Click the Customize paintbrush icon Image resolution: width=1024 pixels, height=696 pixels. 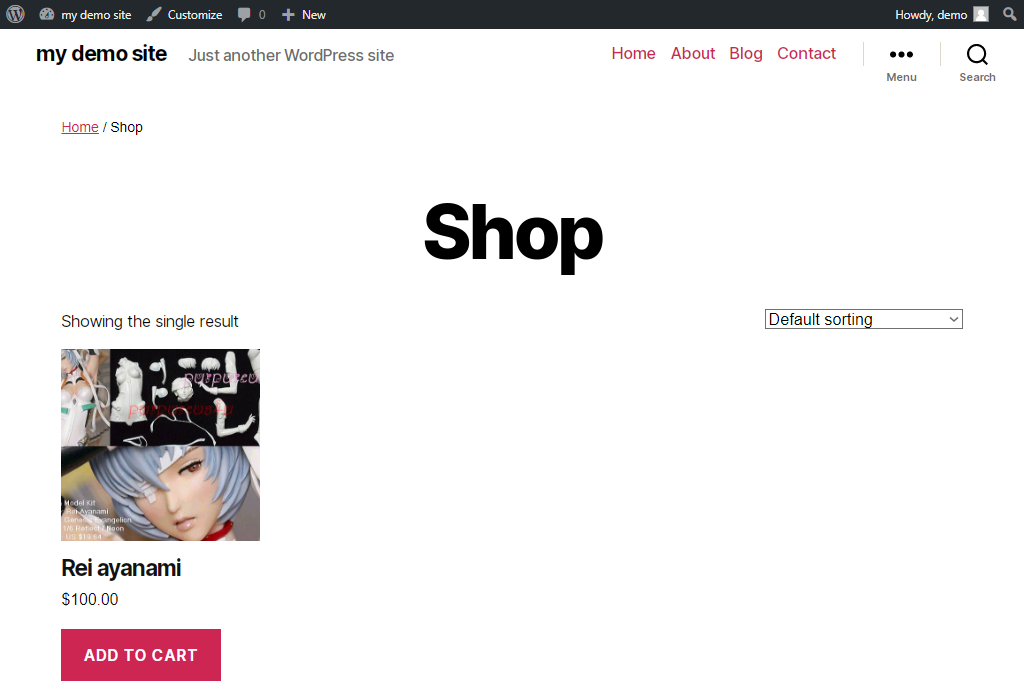(x=153, y=14)
